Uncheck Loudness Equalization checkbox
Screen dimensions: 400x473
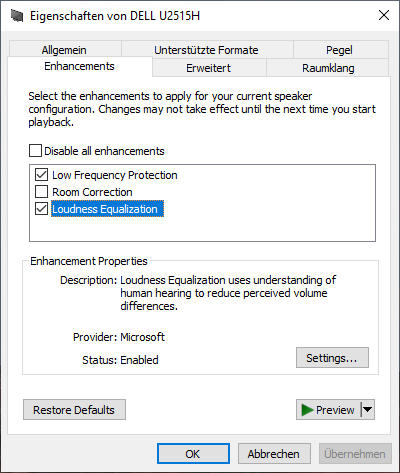(41, 209)
